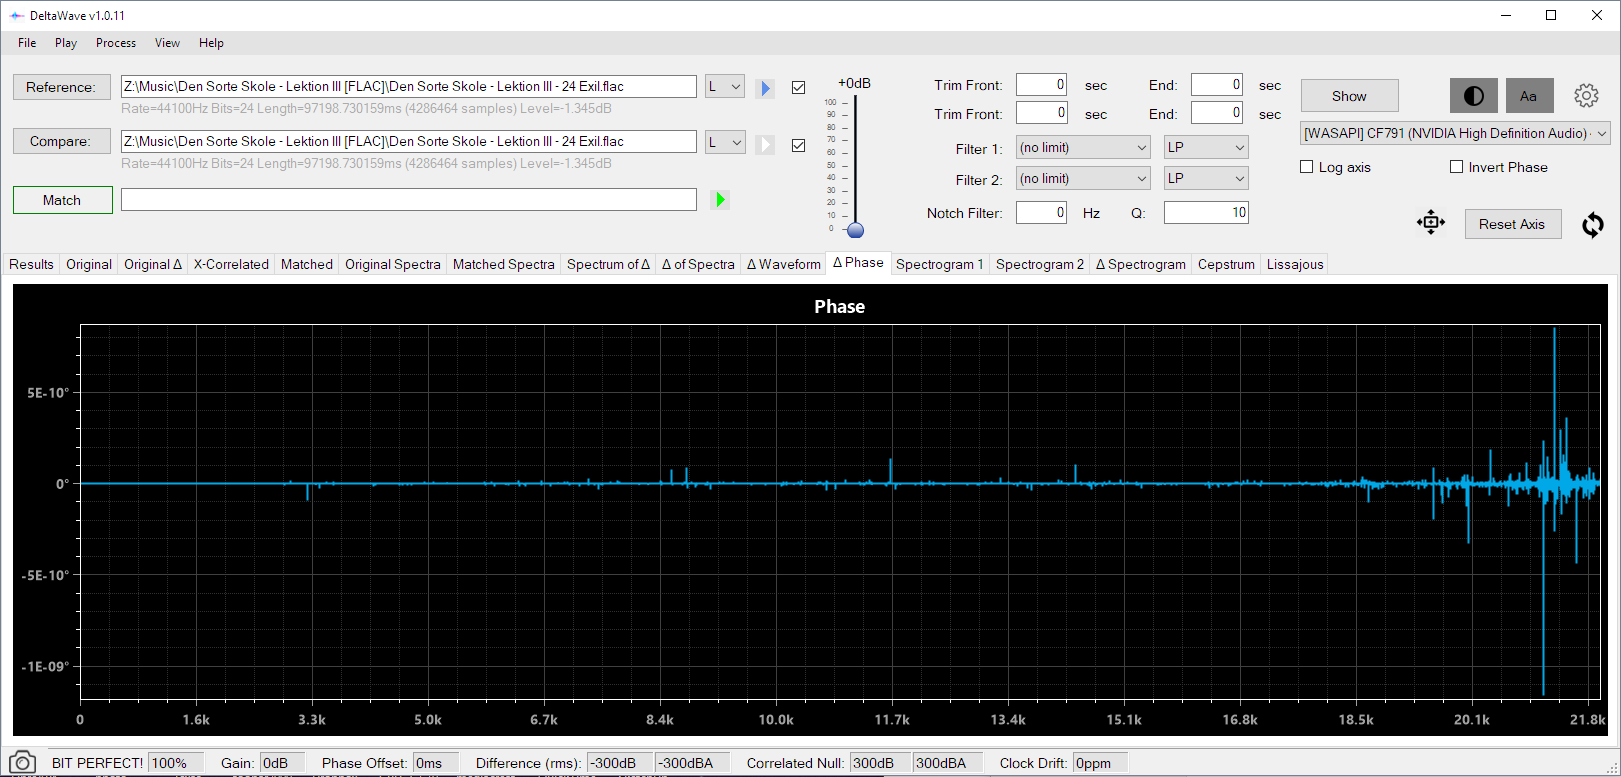Click the Reference: button
Image resolution: width=1621 pixels, height=777 pixels.
click(x=61, y=87)
